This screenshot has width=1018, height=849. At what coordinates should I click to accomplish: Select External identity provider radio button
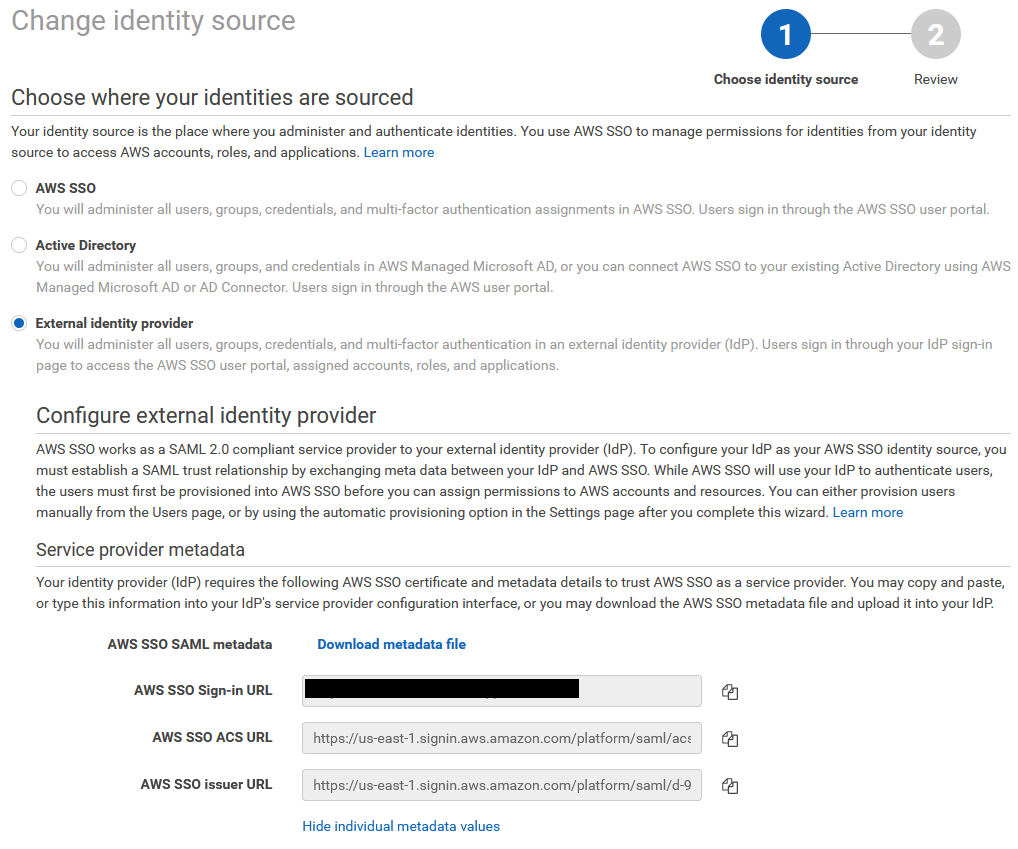point(19,323)
